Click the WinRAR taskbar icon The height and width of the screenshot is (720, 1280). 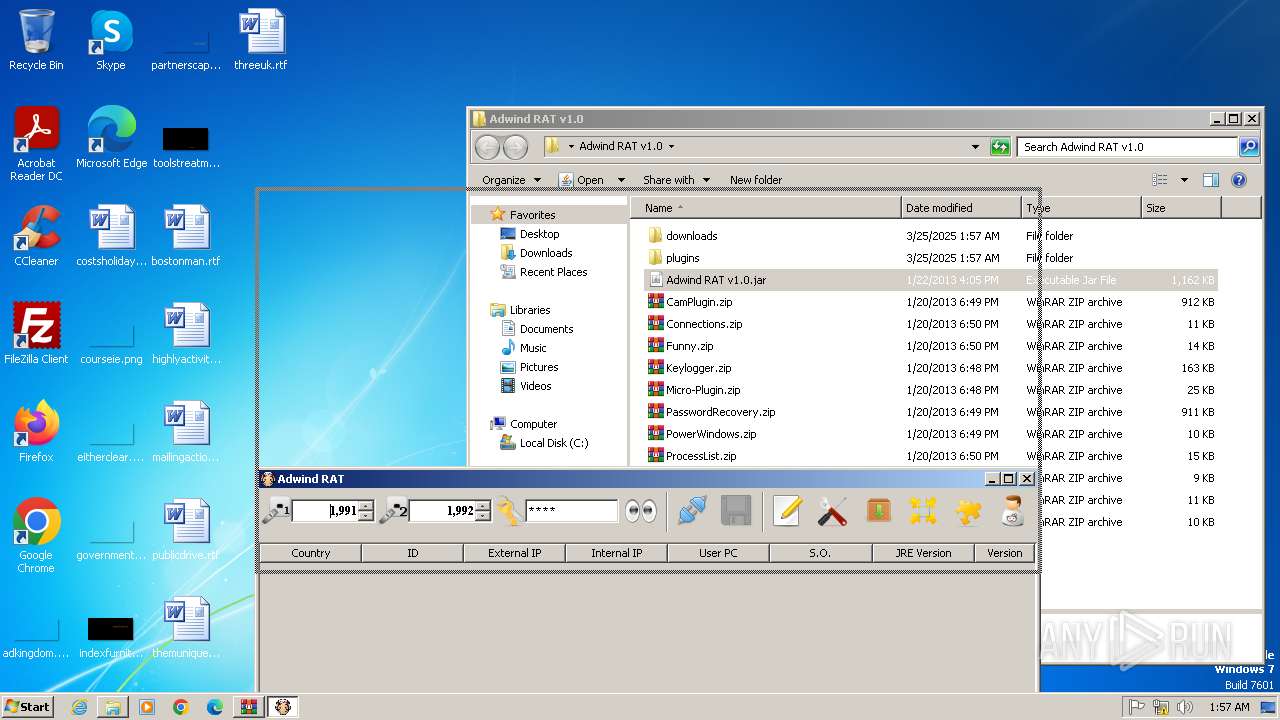(248, 707)
